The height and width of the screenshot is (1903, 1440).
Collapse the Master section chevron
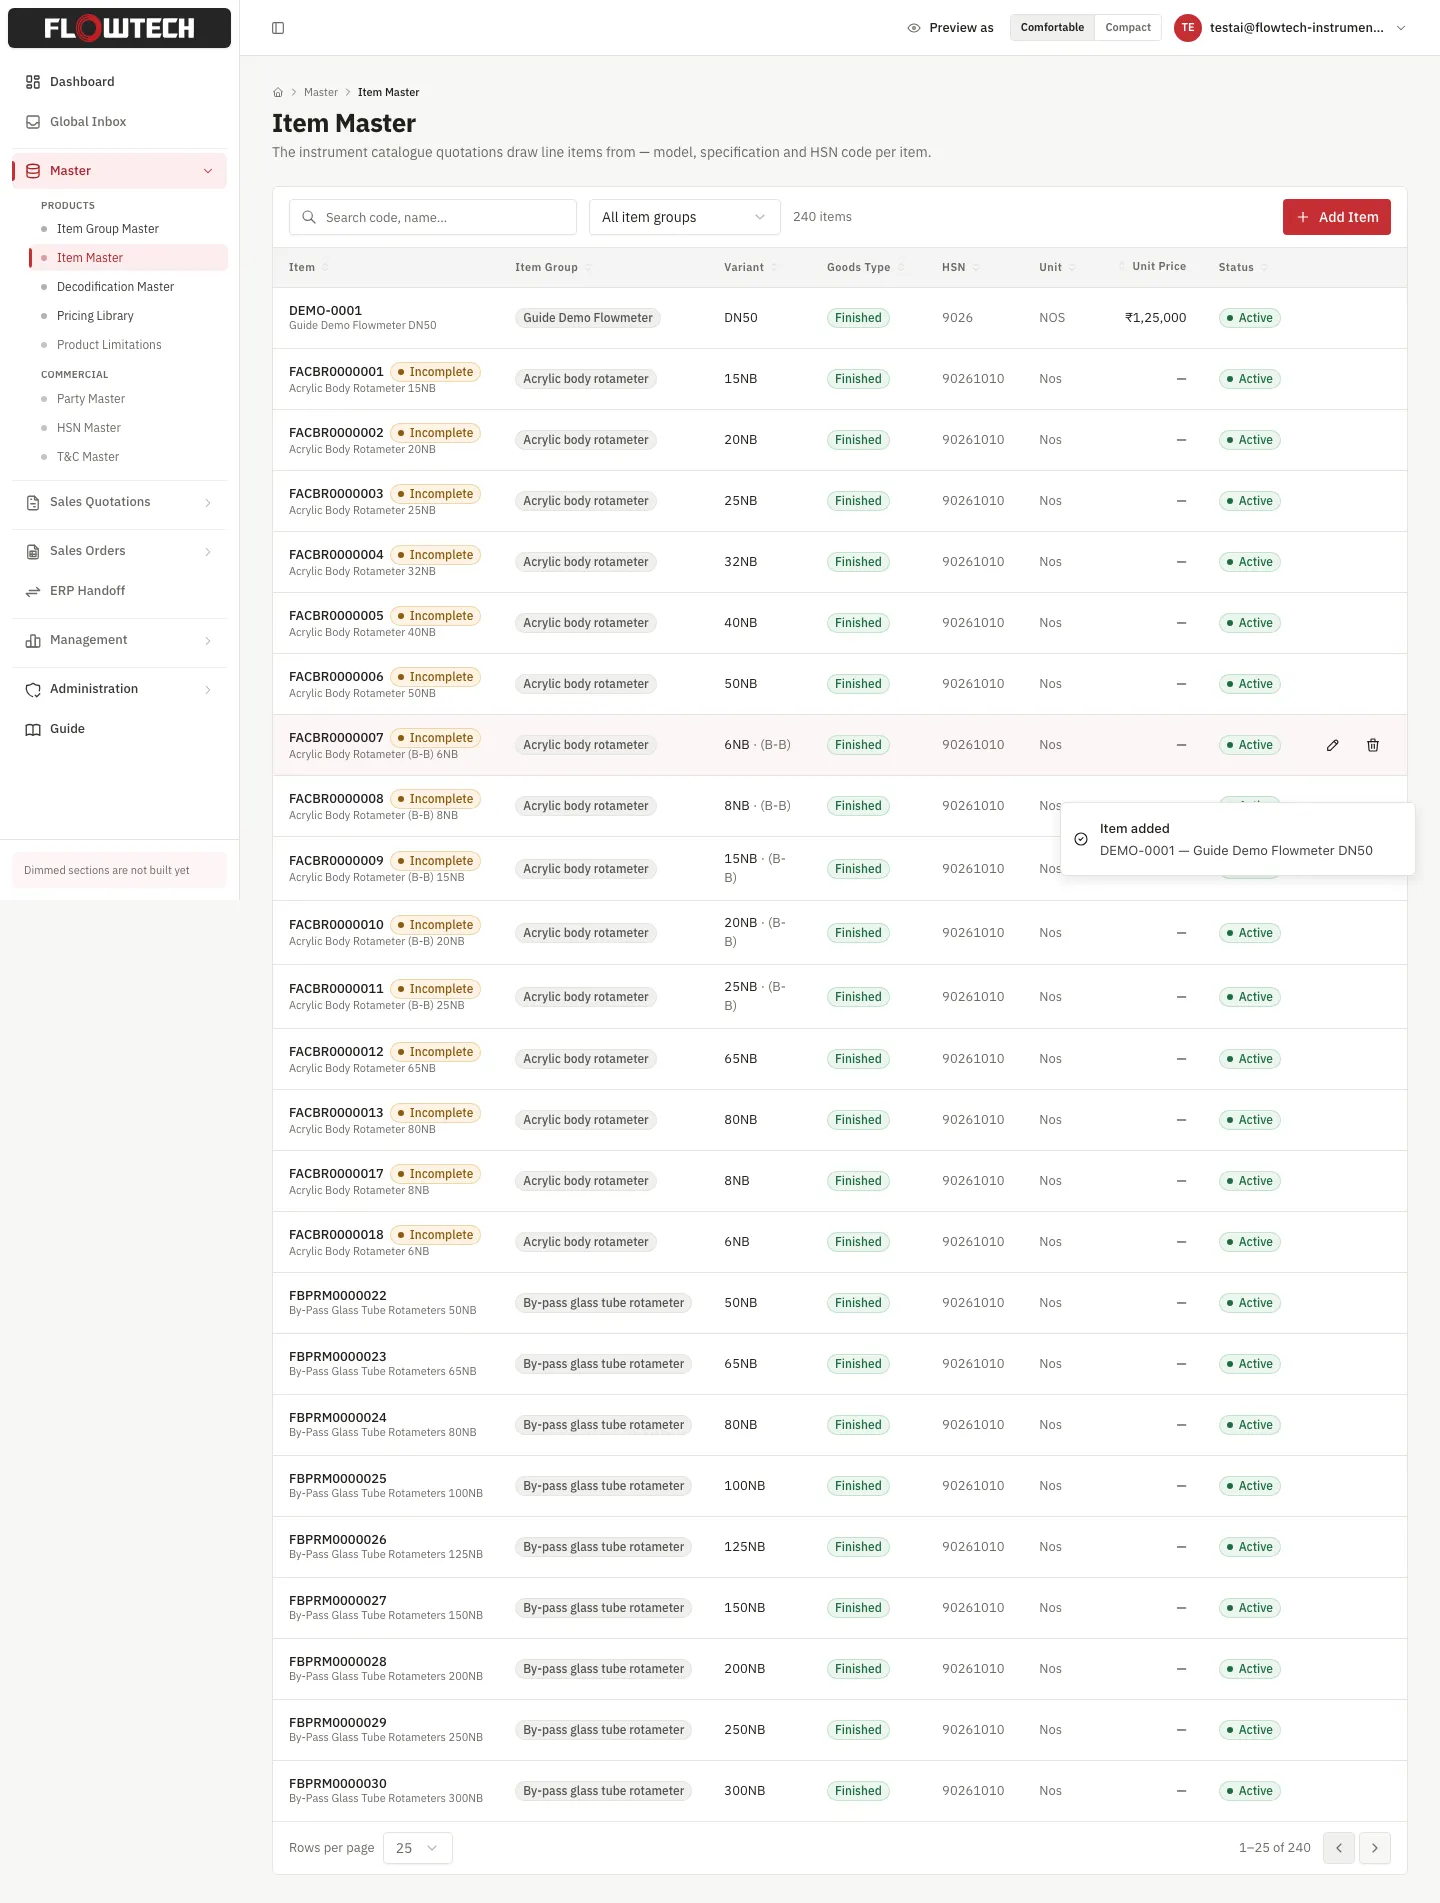click(208, 171)
